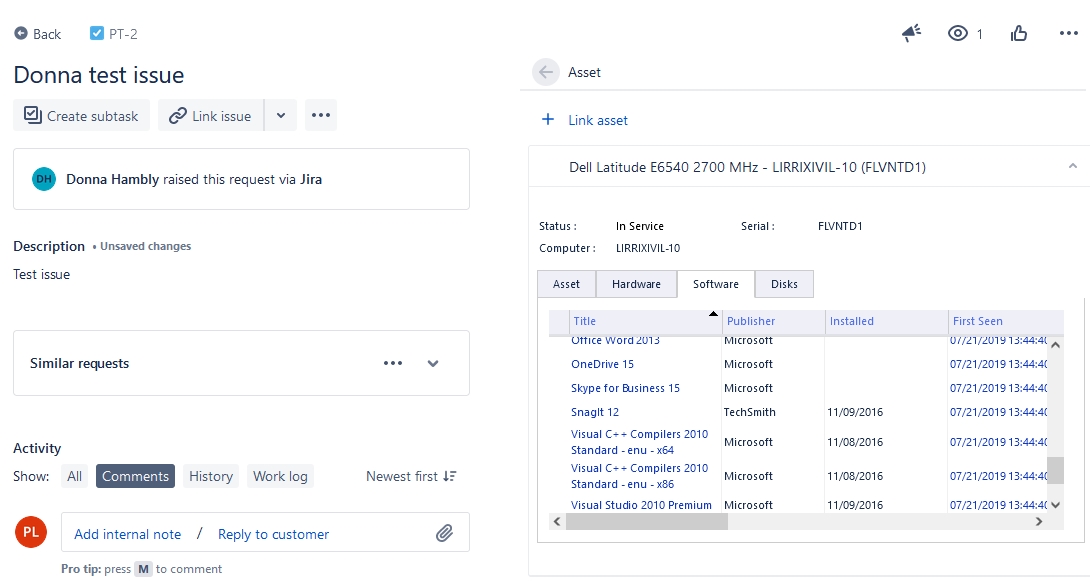This screenshot has width=1090, height=581.
Task: Click the thumbs up vote icon
Action: click(1018, 33)
